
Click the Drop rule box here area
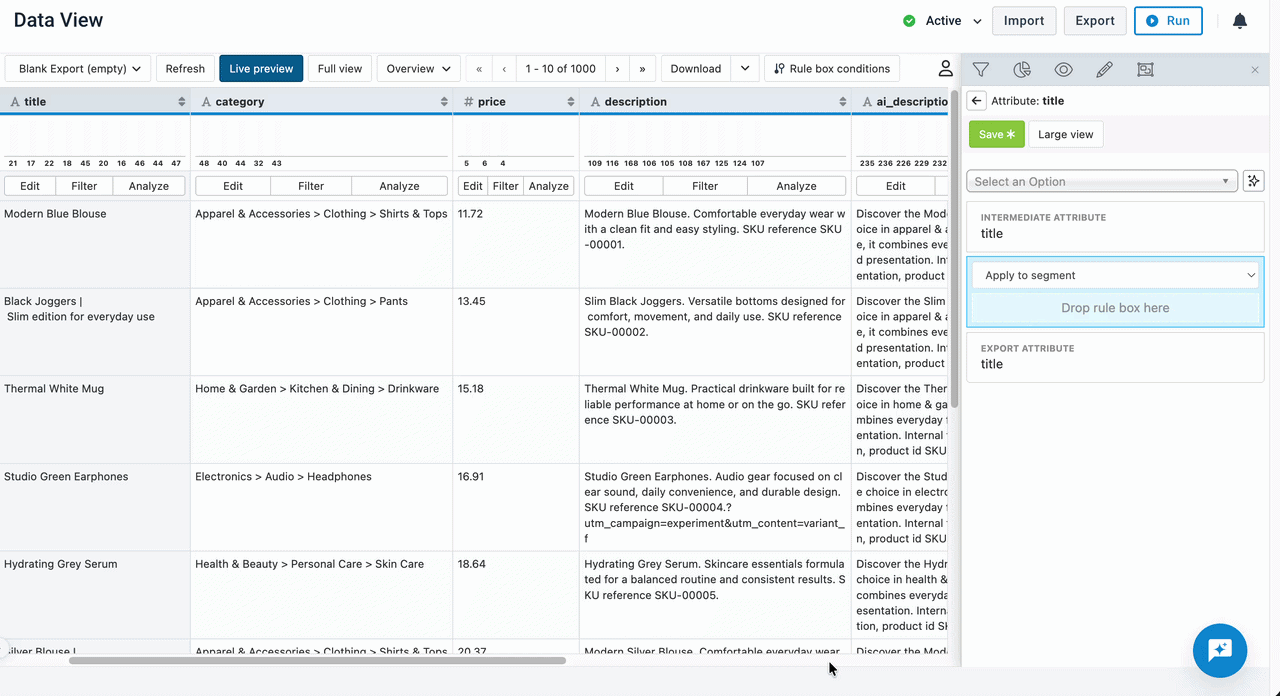pyautogui.click(x=1115, y=308)
